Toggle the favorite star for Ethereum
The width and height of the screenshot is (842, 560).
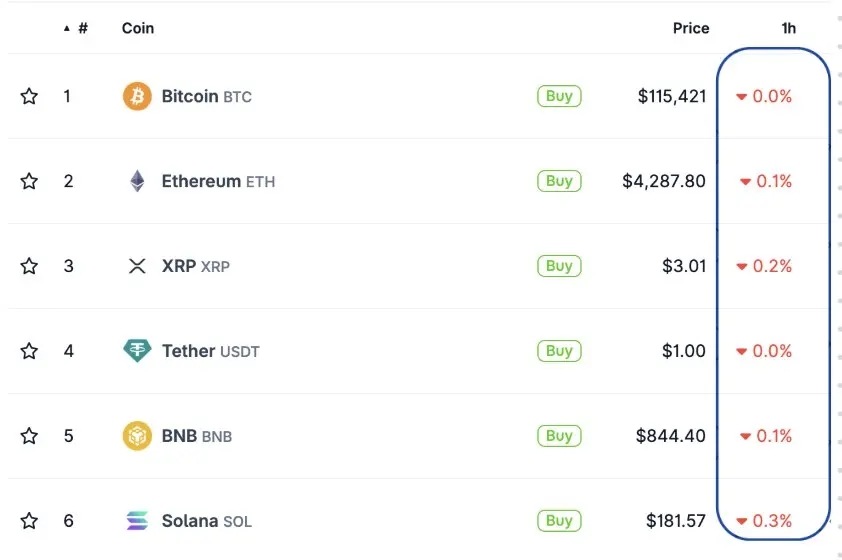pos(29,181)
